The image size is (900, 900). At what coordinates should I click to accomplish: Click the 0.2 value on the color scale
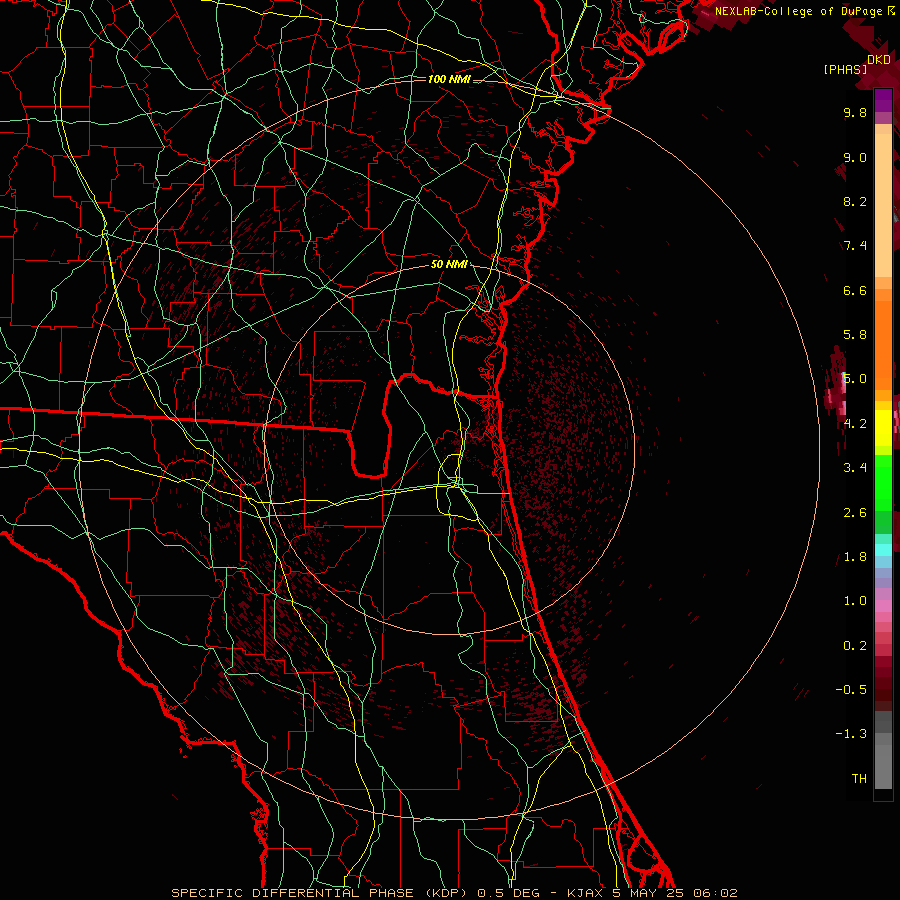[x=855, y=646]
